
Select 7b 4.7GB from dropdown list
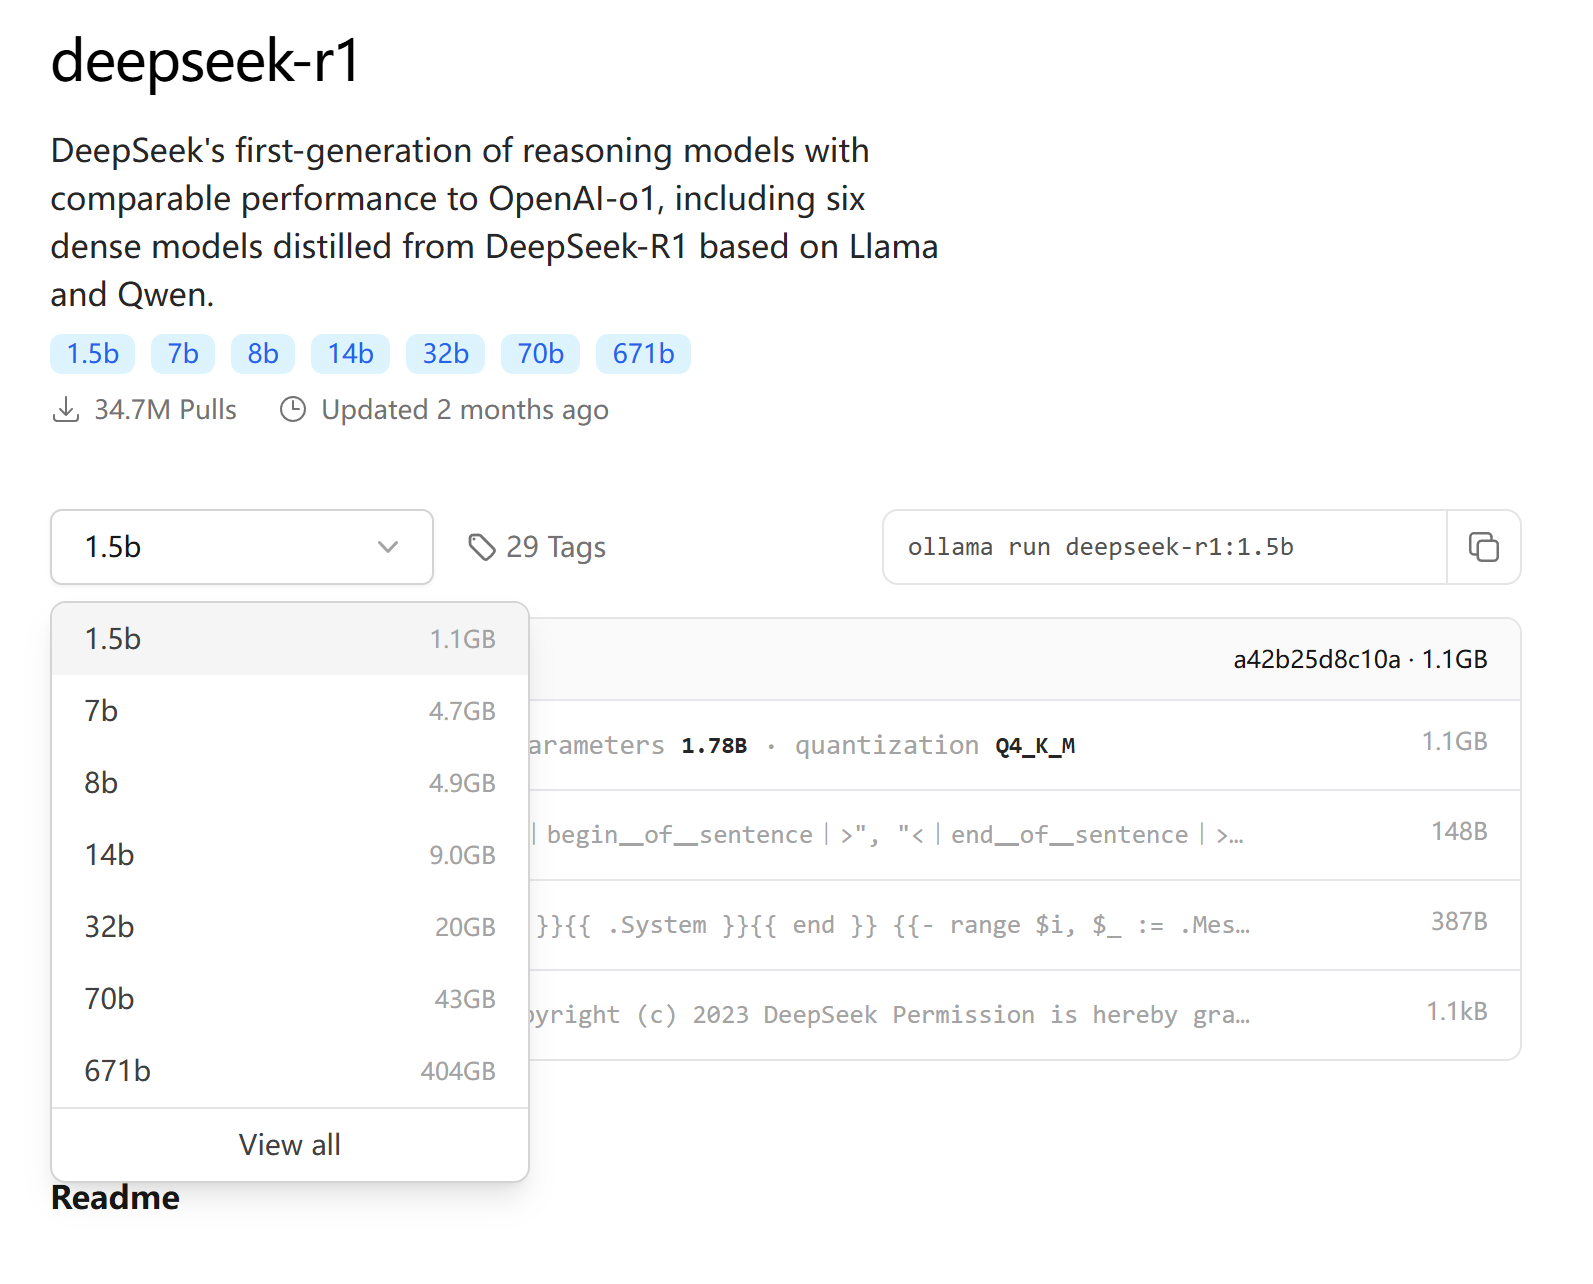point(290,711)
